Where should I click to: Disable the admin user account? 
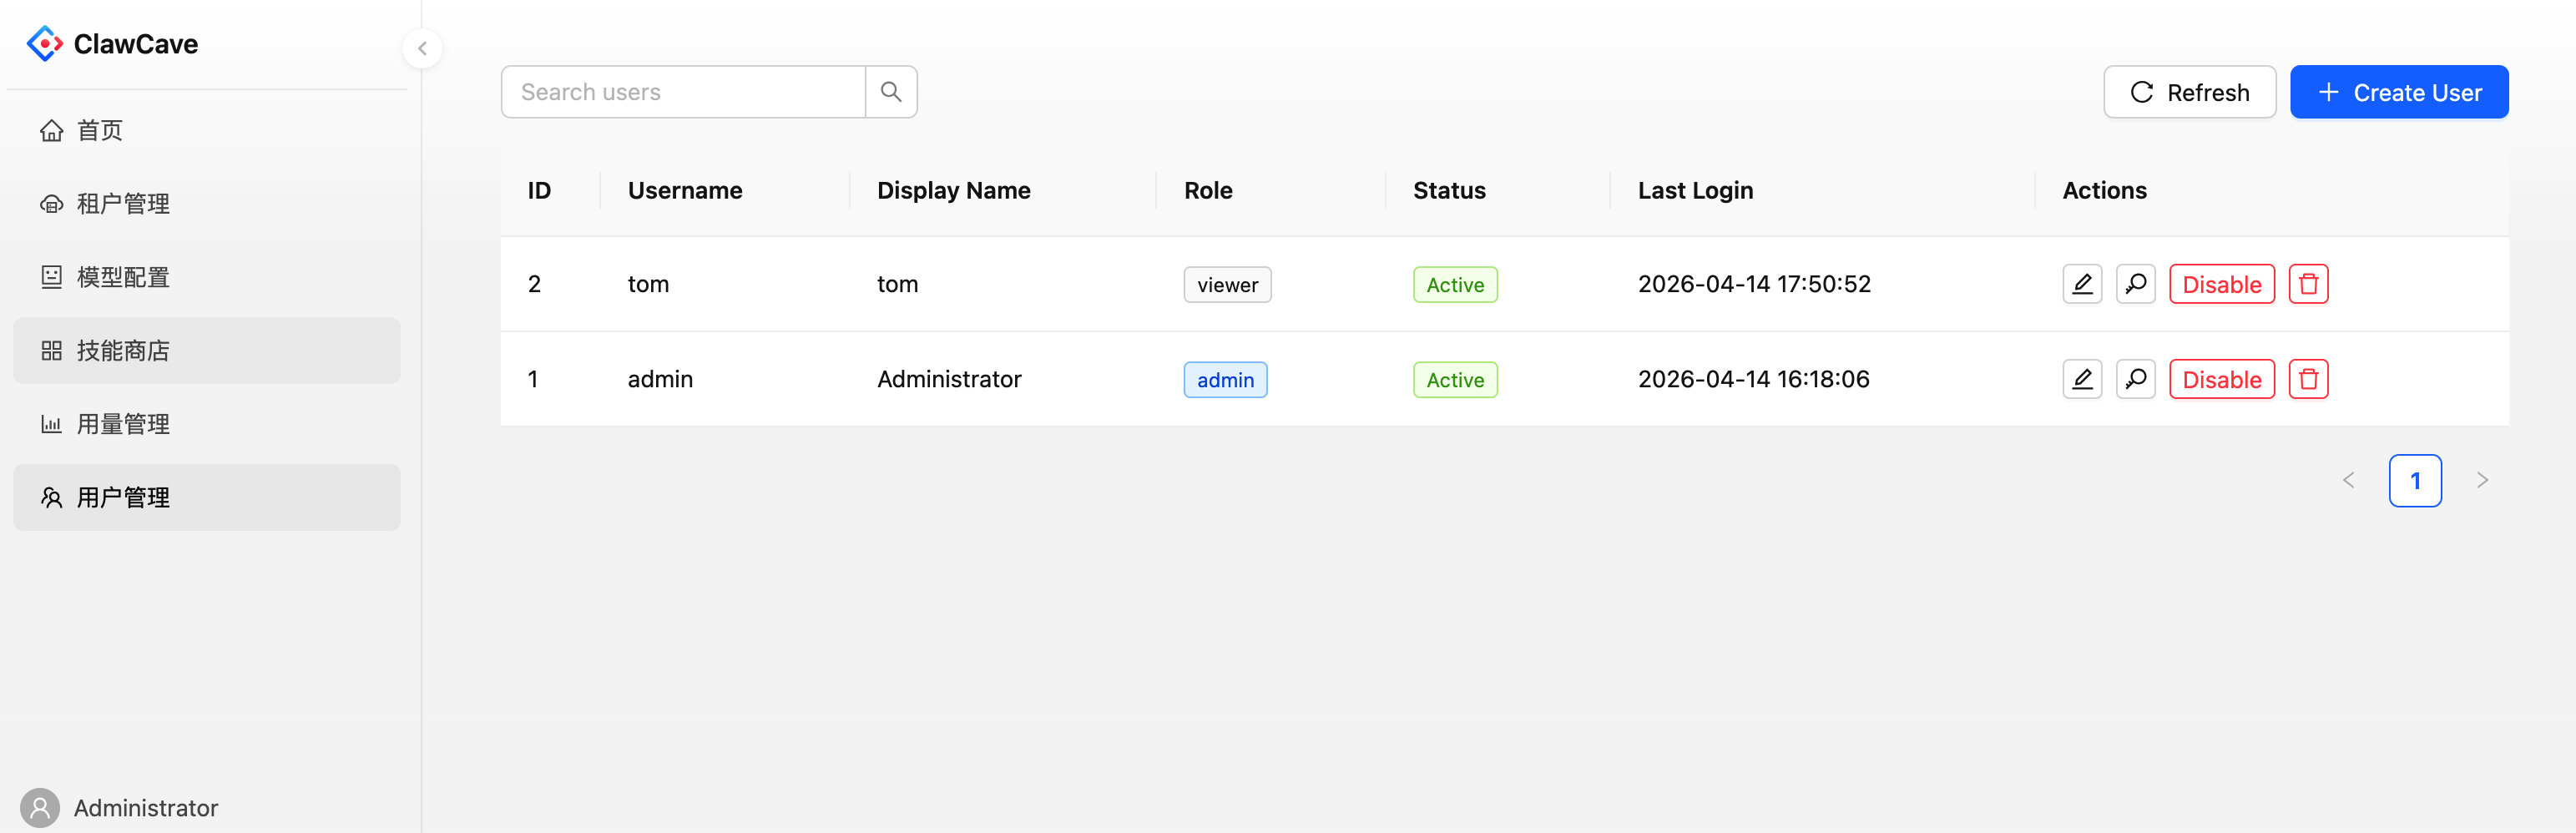click(2220, 379)
